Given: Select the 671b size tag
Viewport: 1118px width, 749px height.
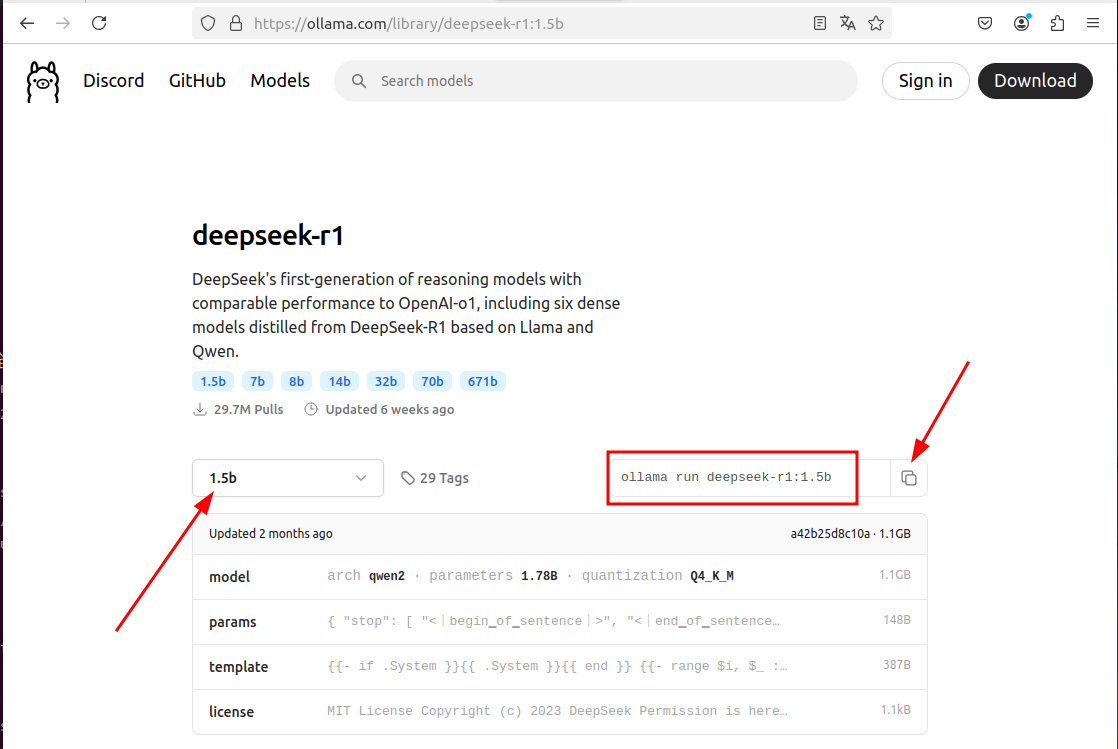Looking at the screenshot, I should click(x=483, y=382).
